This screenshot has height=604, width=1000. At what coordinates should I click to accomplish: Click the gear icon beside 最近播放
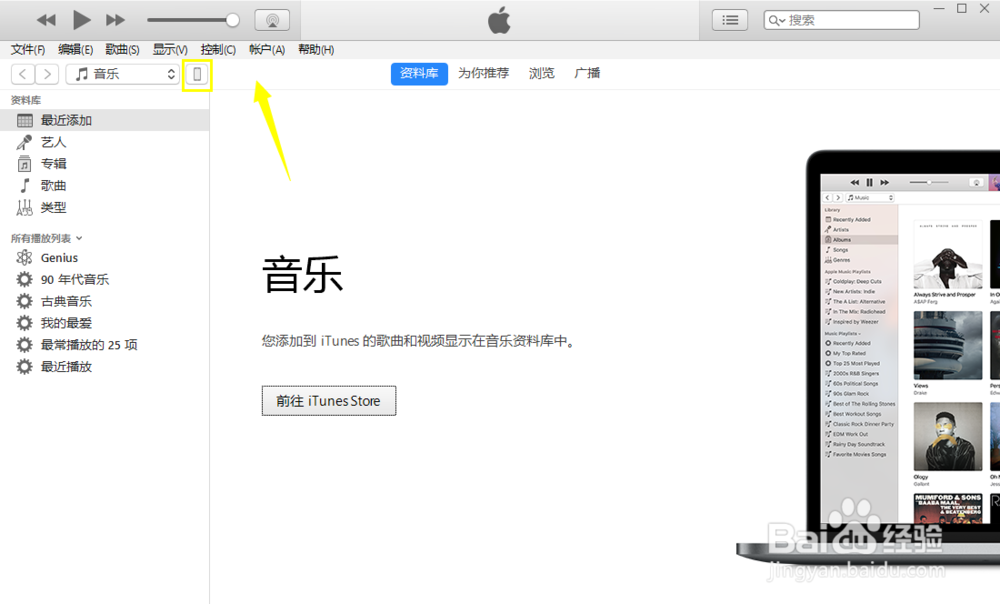[x=24, y=366]
